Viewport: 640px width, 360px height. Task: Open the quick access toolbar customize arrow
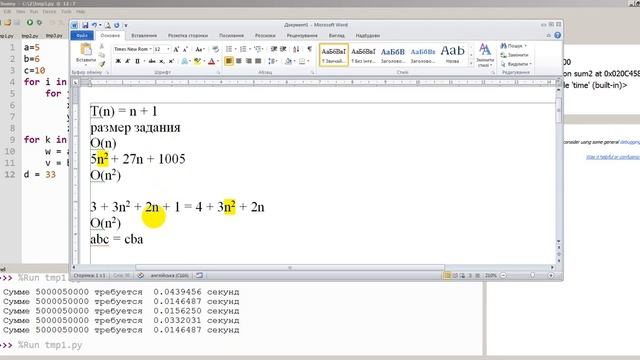126,26
